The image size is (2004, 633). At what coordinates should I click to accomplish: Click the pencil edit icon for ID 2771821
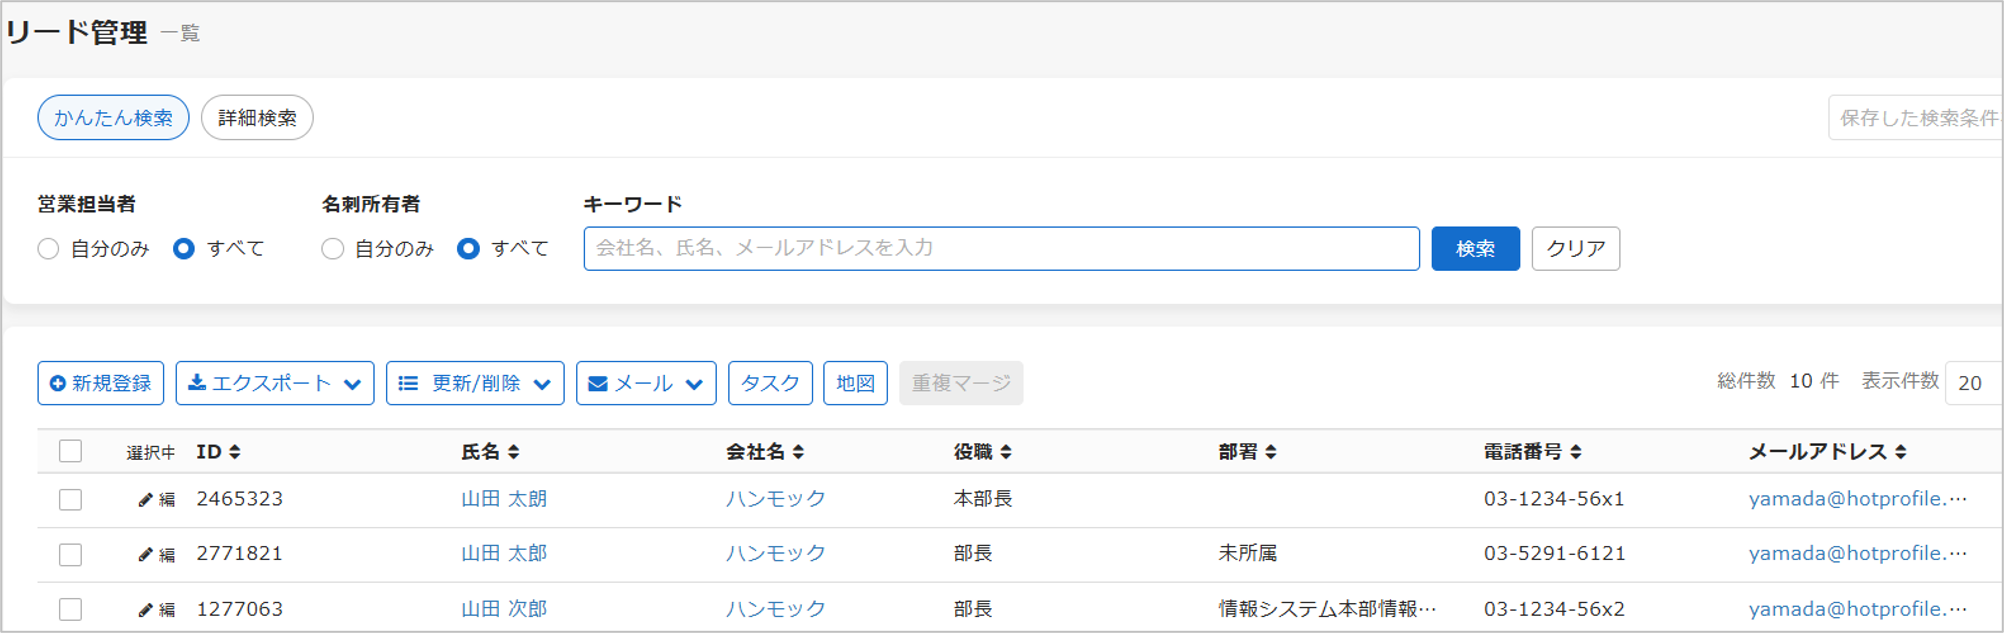click(145, 555)
